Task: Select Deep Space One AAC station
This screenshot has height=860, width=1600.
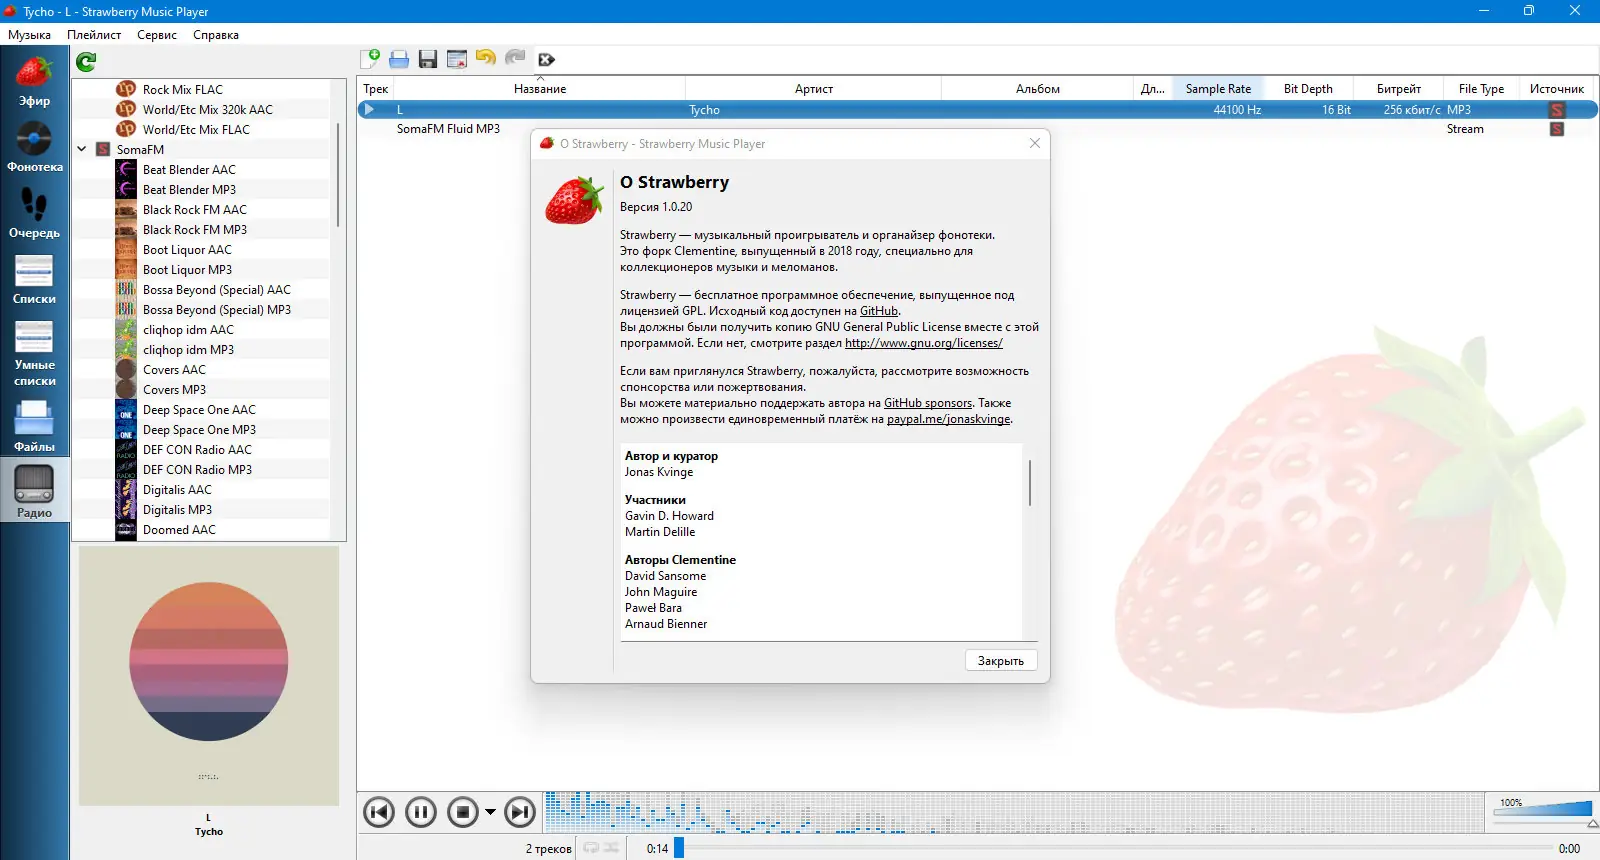Action: 199,409
